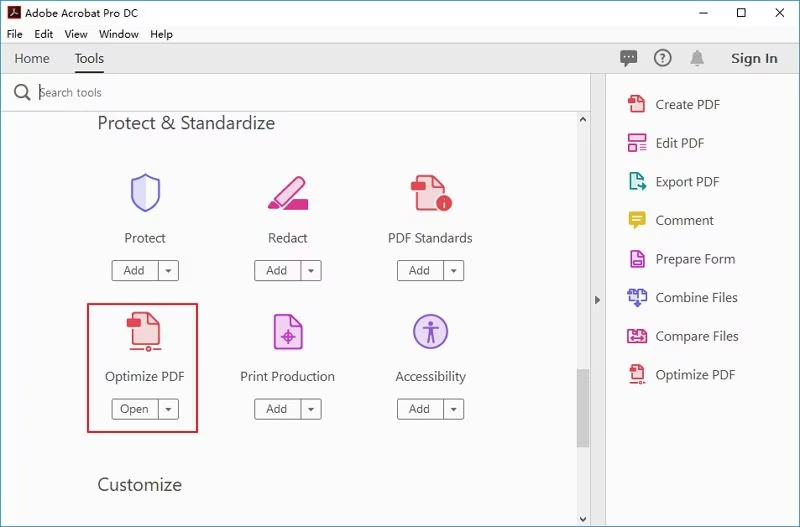The height and width of the screenshot is (527, 800).
Task: Open the feedback chat bubble icon
Action: click(x=629, y=58)
